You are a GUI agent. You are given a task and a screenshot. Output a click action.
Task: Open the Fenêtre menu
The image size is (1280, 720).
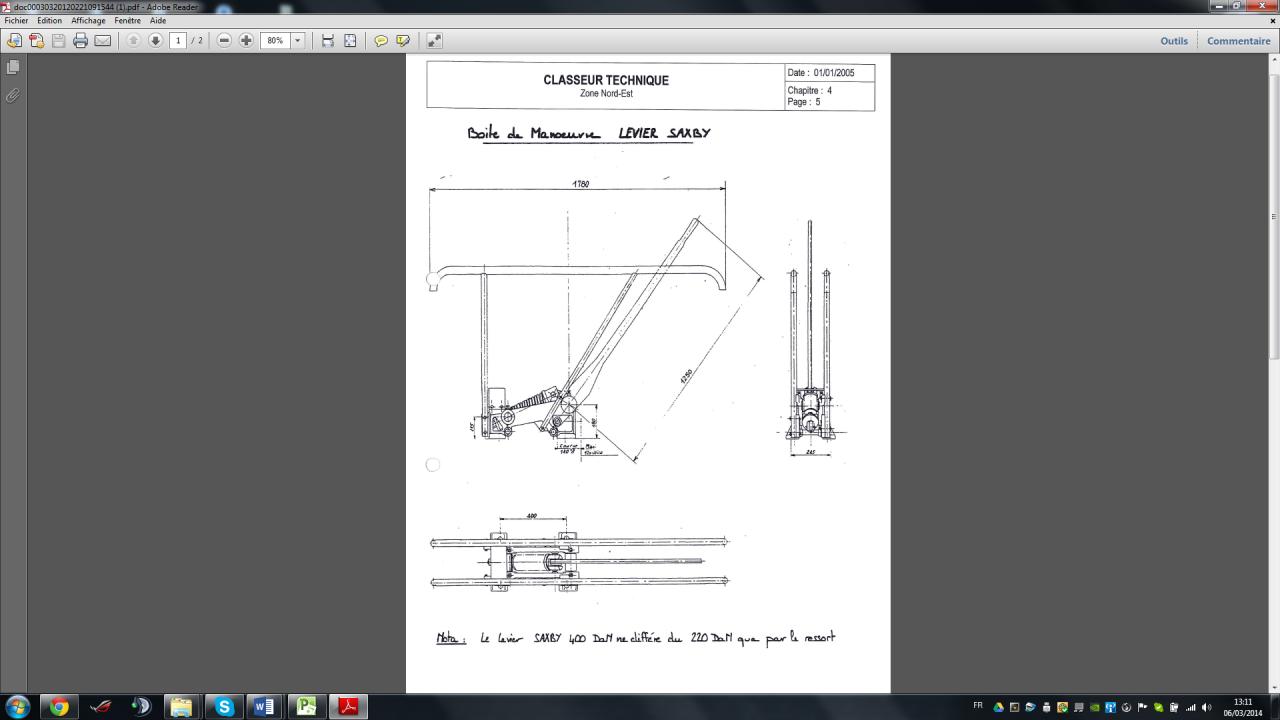coord(127,21)
